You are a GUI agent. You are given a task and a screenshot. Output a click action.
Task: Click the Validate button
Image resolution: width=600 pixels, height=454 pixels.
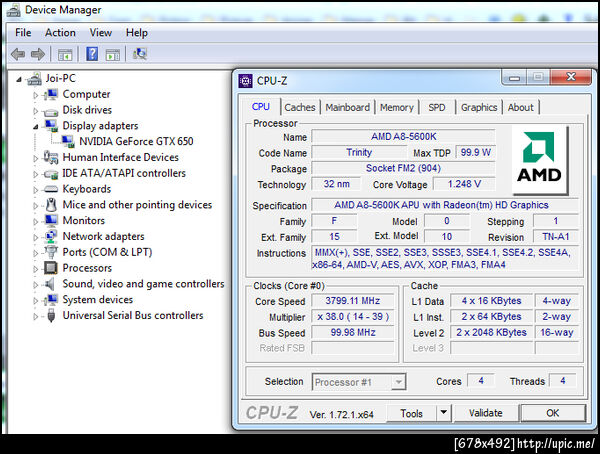(486, 413)
